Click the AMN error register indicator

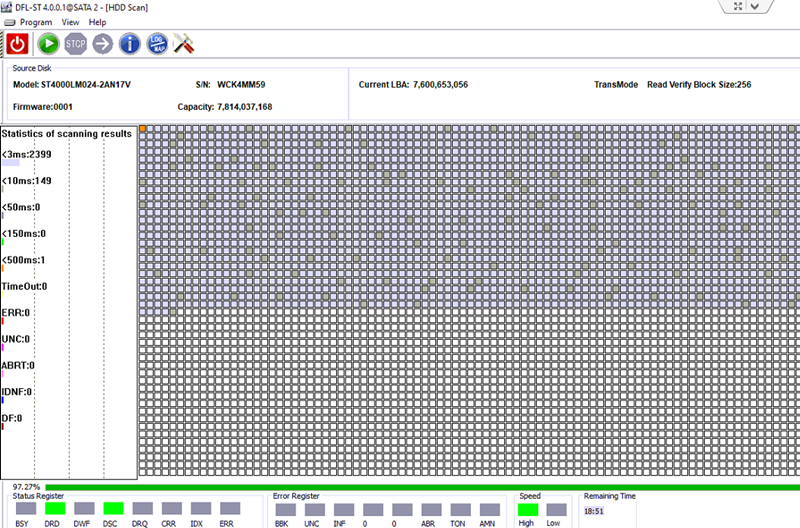click(x=490, y=510)
